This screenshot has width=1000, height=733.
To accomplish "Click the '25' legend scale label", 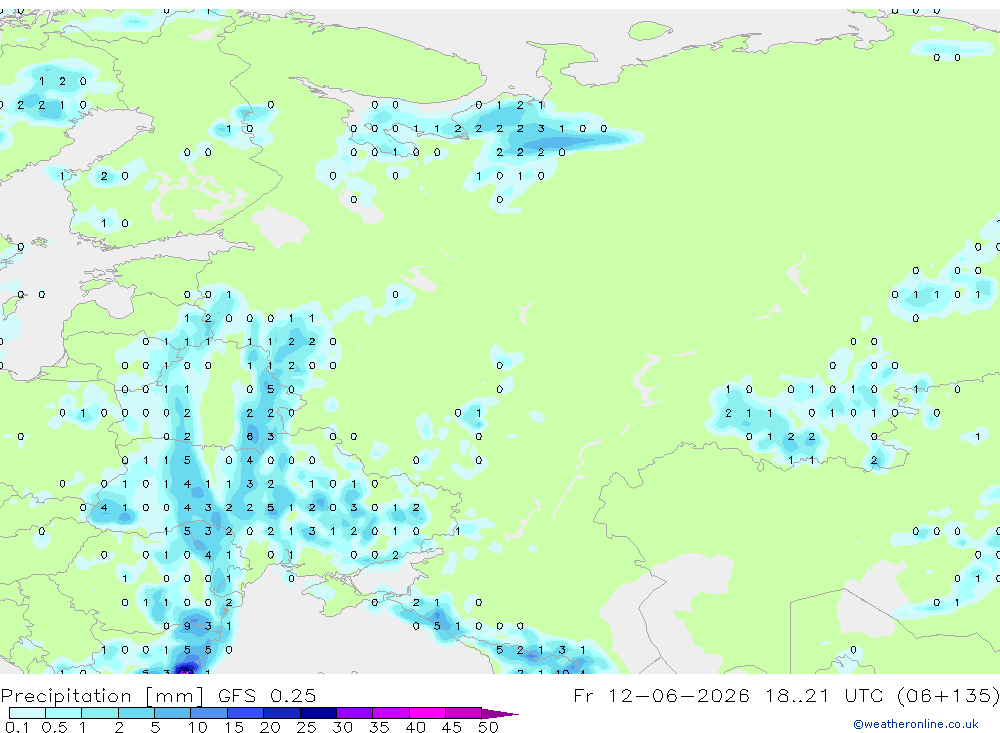I will point(306,727).
